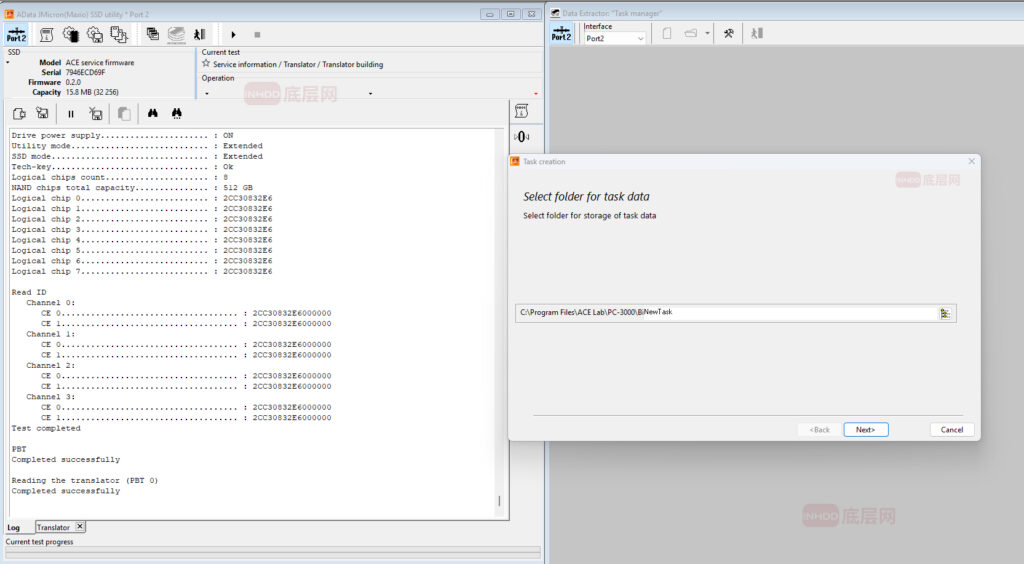Pause the log output with pause icon
This screenshot has height=564, width=1024.
[x=71, y=114]
